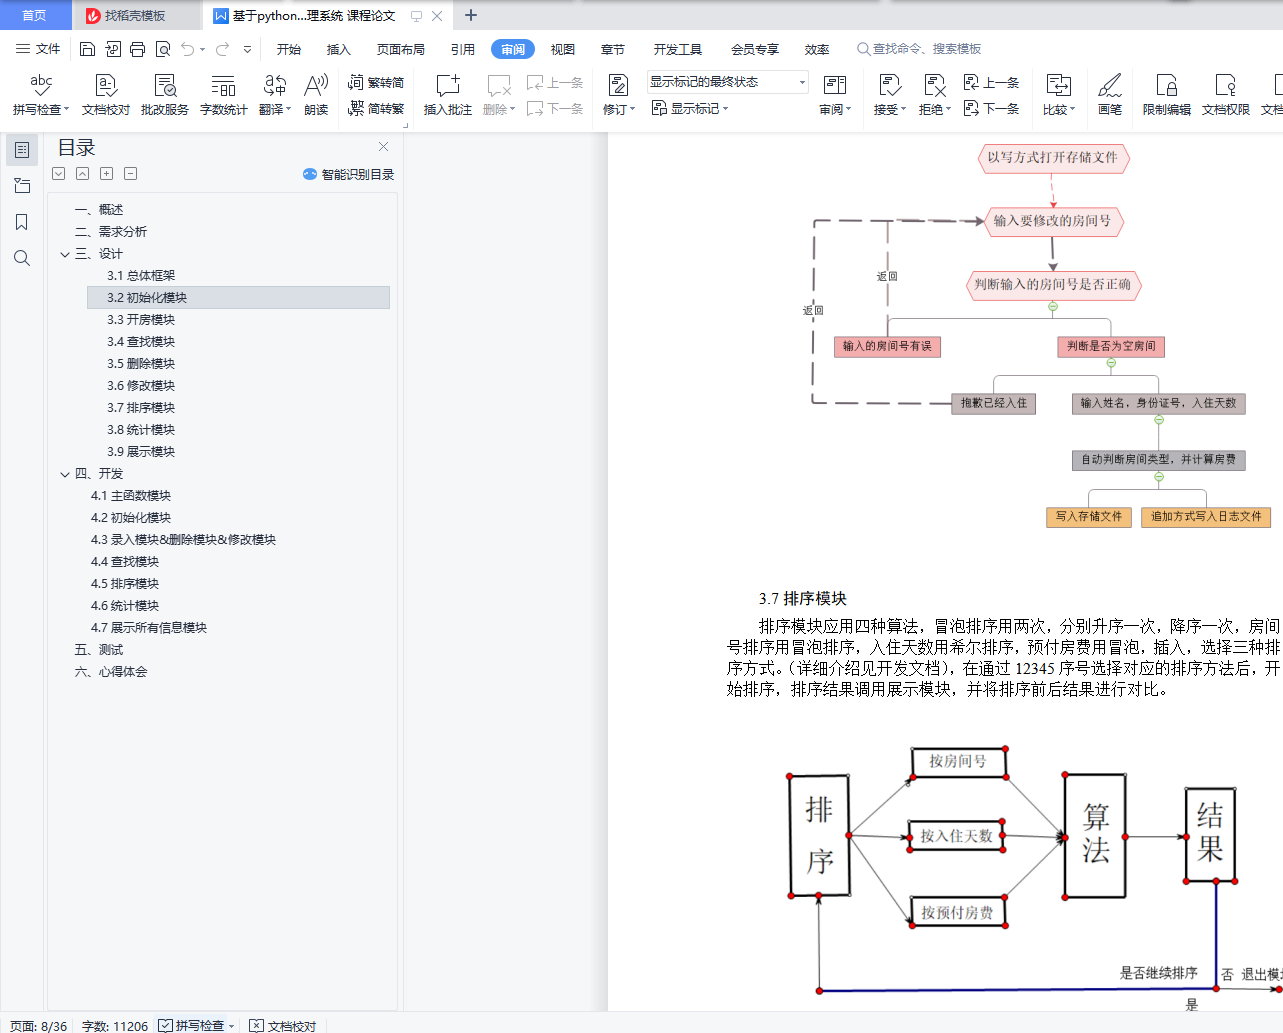Click the 查找命令、搜索模板 search box
The height and width of the screenshot is (1033, 1283).
(920, 49)
